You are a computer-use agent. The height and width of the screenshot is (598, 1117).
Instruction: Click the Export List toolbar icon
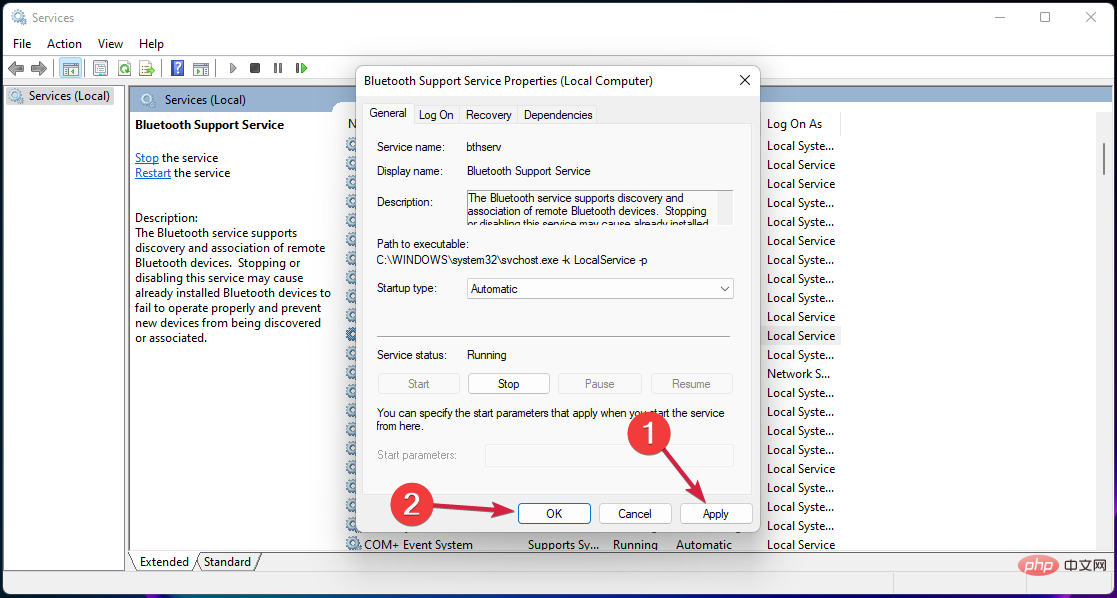(147, 68)
